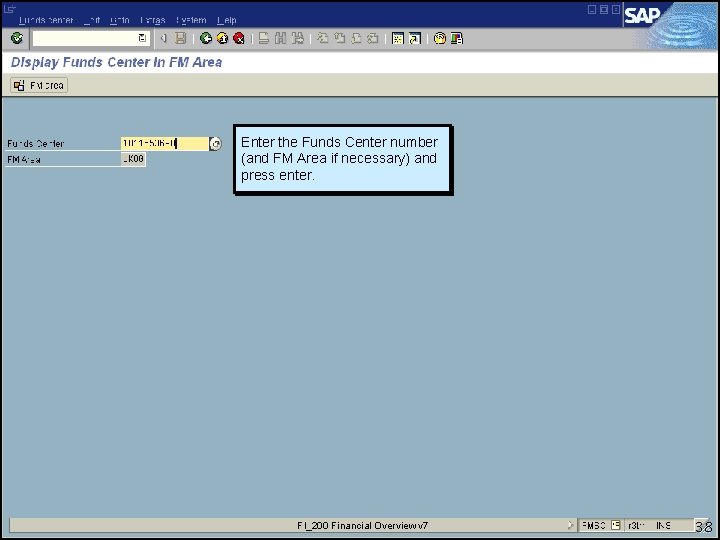Screen dimensions: 720x540
Task: Open the yellow Help icon
Action: coord(439,39)
